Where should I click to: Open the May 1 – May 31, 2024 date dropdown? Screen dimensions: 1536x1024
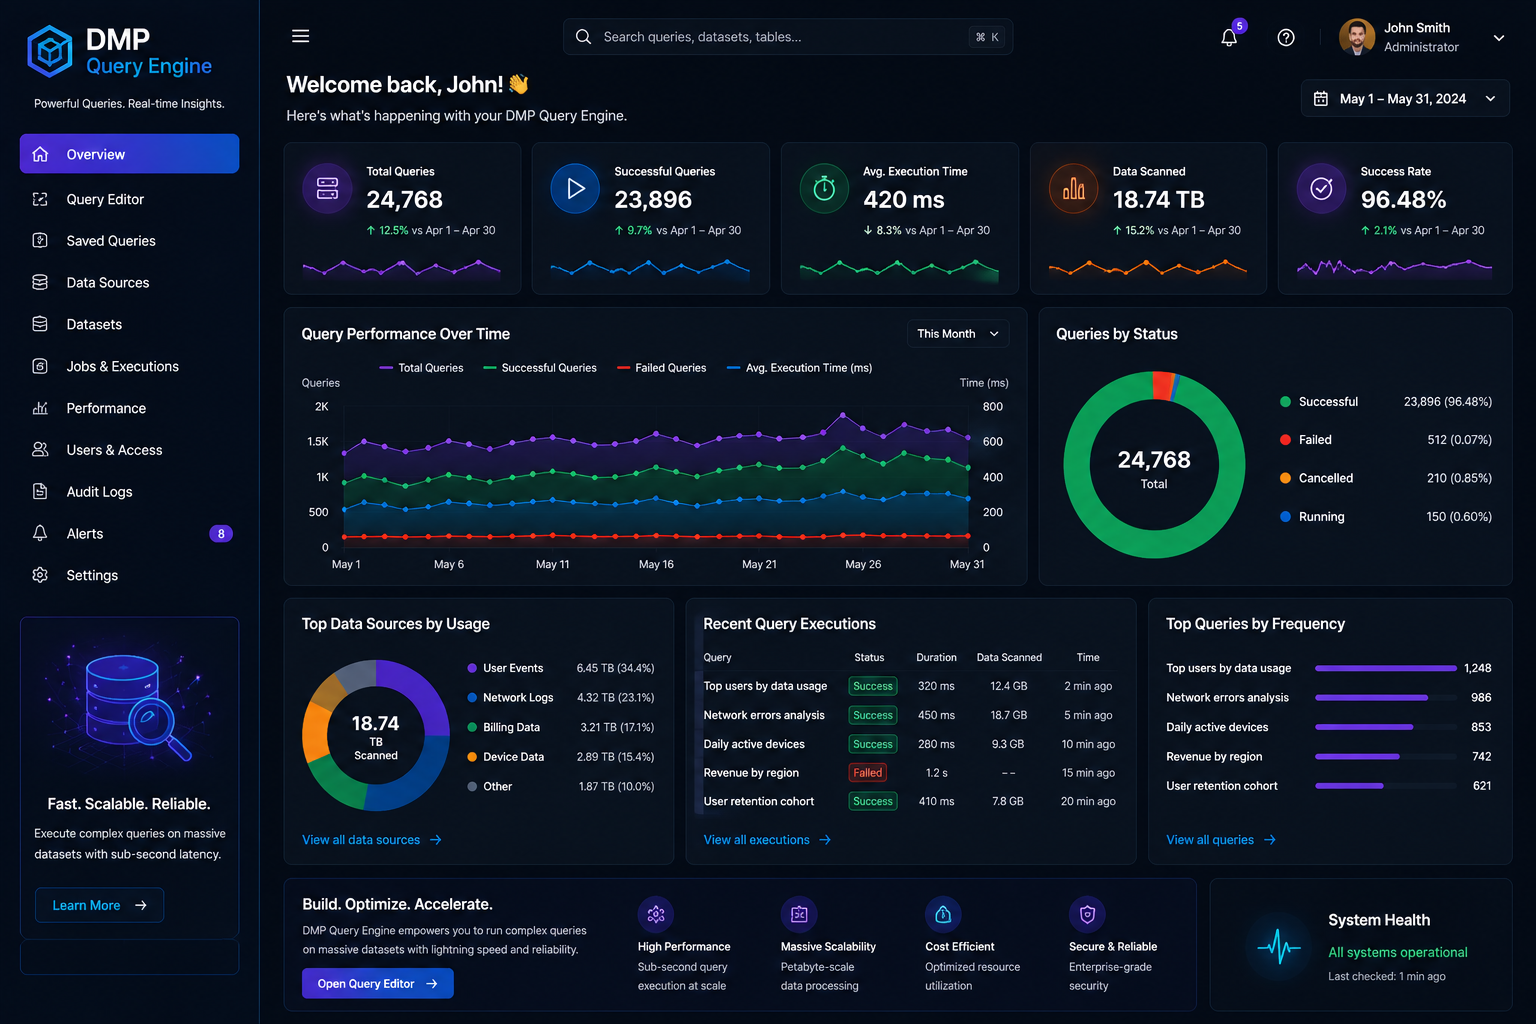pos(1405,99)
